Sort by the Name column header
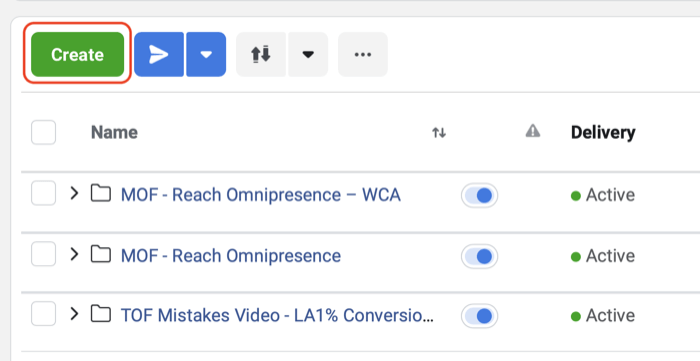 tap(114, 133)
